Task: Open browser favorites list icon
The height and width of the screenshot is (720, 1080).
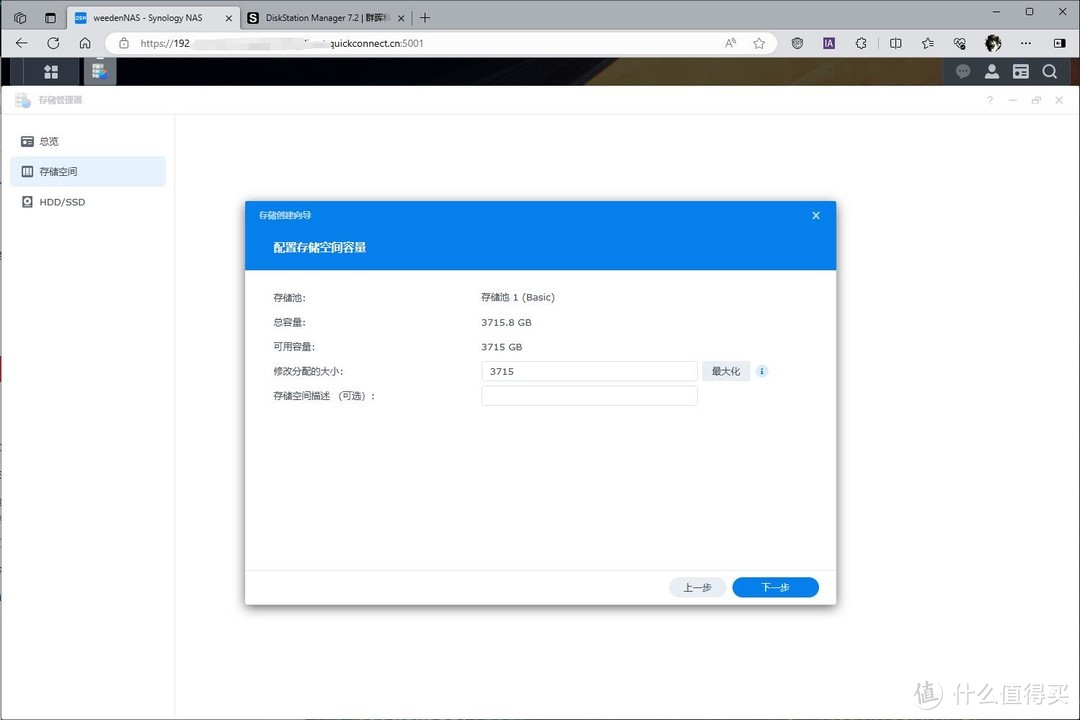Action: point(928,43)
